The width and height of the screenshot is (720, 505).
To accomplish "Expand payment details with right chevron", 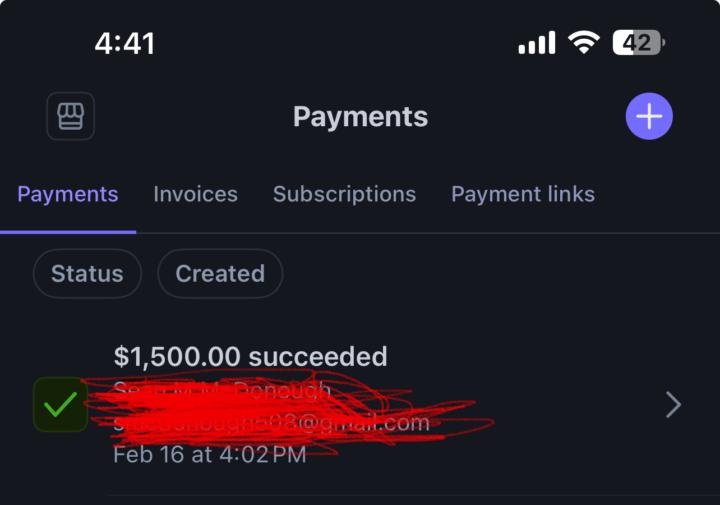I will pos(673,404).
